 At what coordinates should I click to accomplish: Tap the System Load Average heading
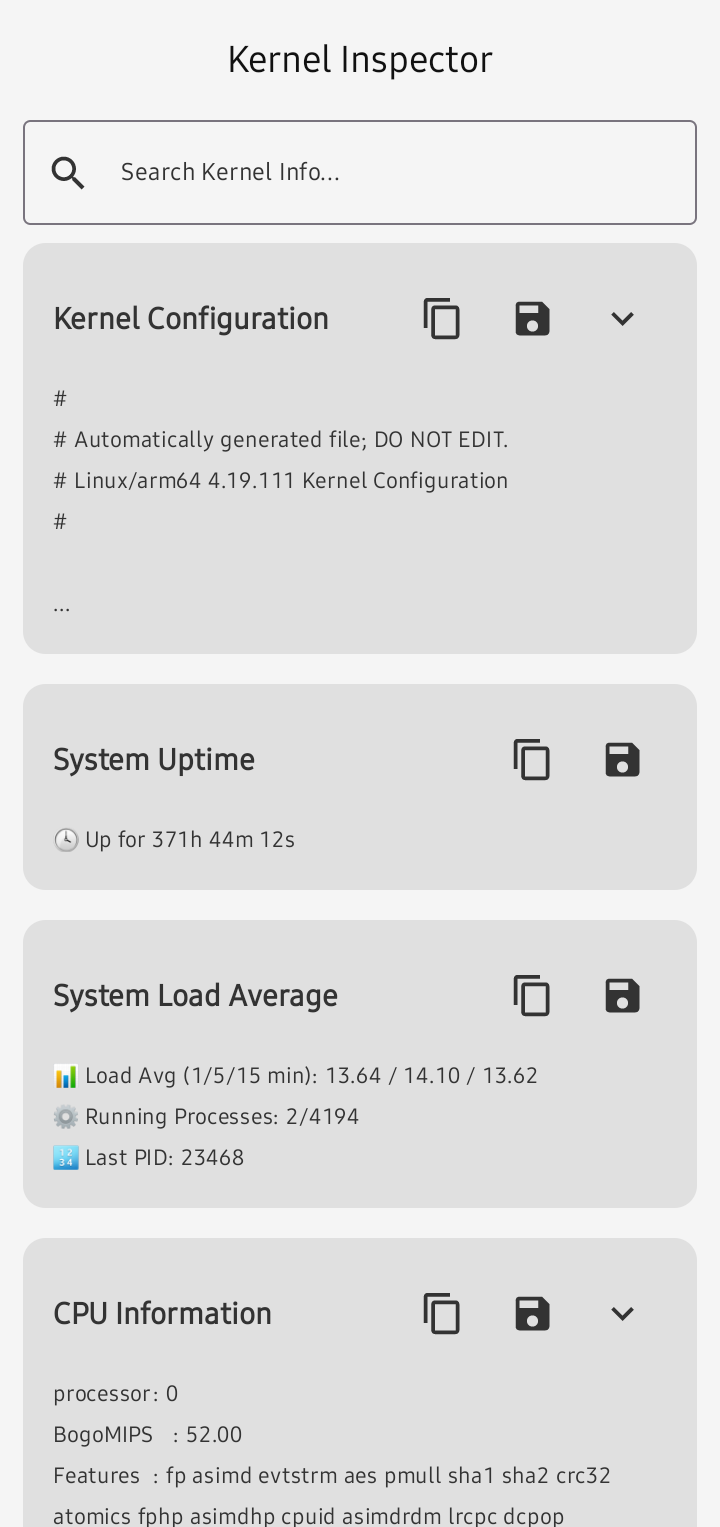[195, 996]
